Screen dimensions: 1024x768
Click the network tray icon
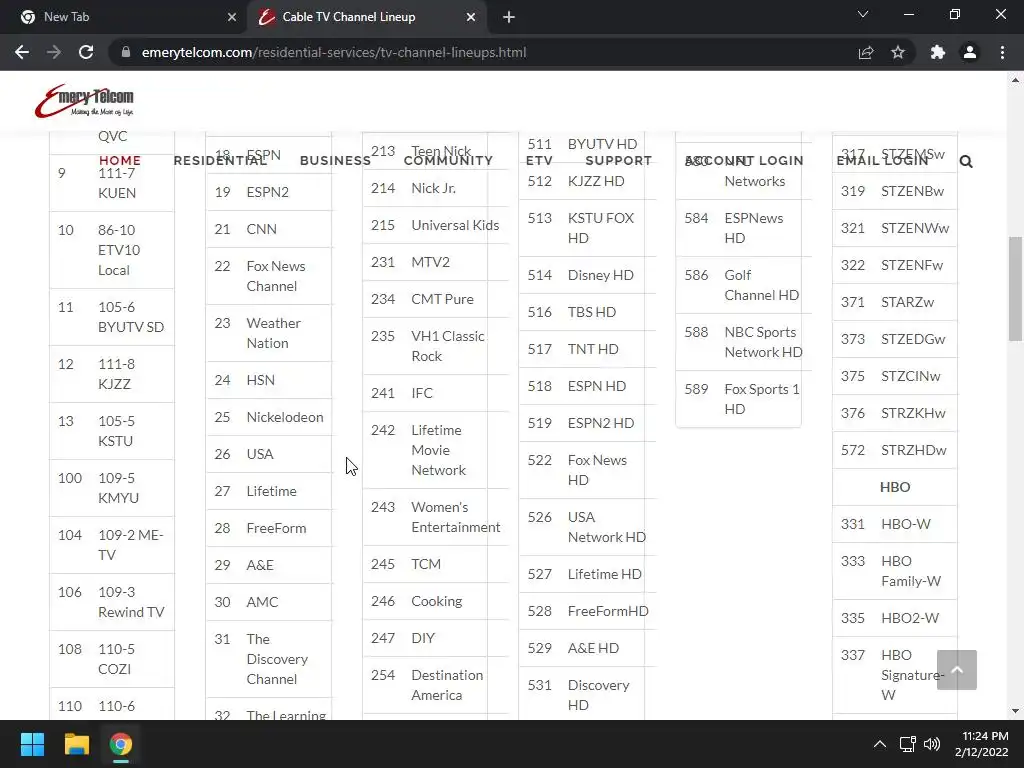907,744
